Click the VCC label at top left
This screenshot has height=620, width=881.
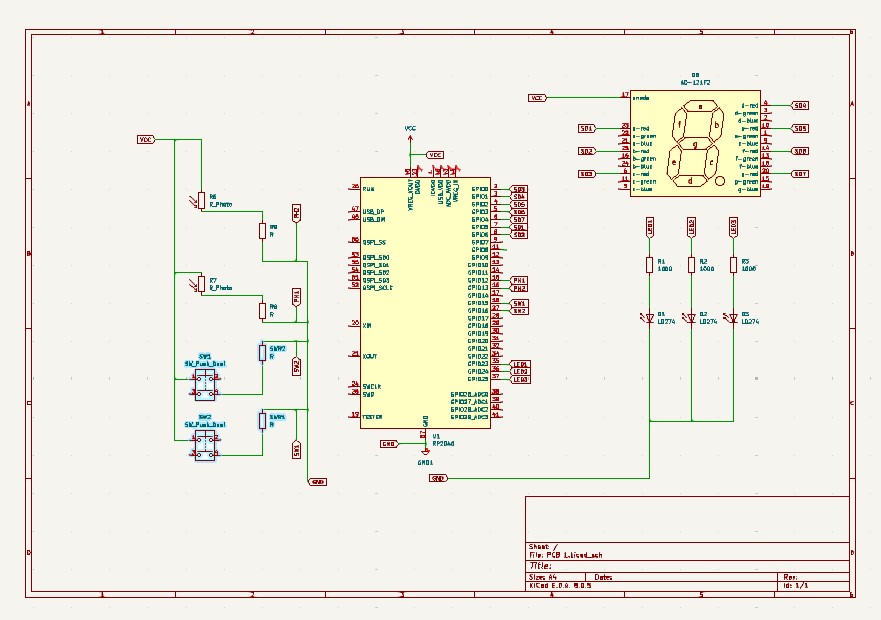tap(145, 140)
